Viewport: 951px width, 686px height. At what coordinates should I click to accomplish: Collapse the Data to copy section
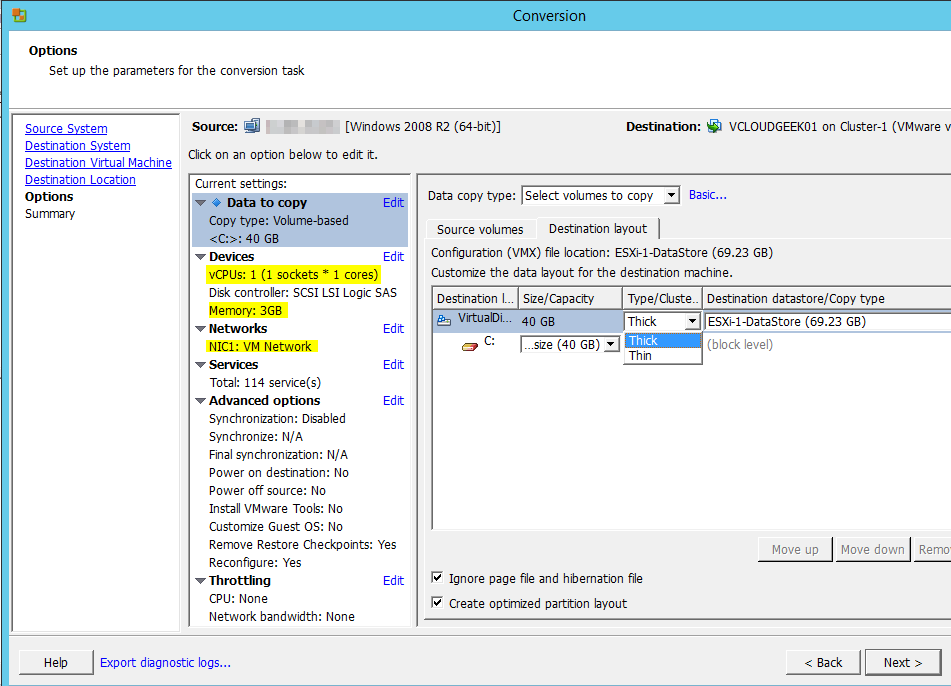(x=201, y=203)
